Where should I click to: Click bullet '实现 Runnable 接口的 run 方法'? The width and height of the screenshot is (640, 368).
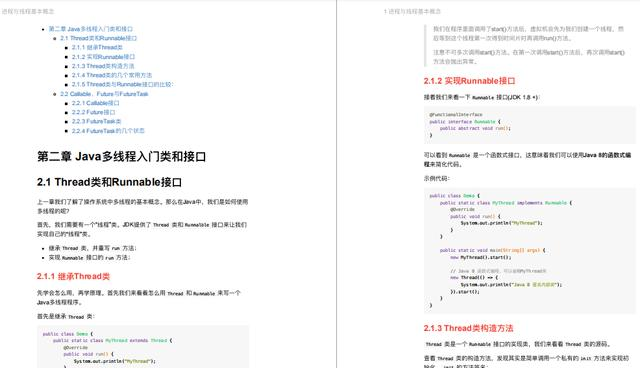click(89, 257)
